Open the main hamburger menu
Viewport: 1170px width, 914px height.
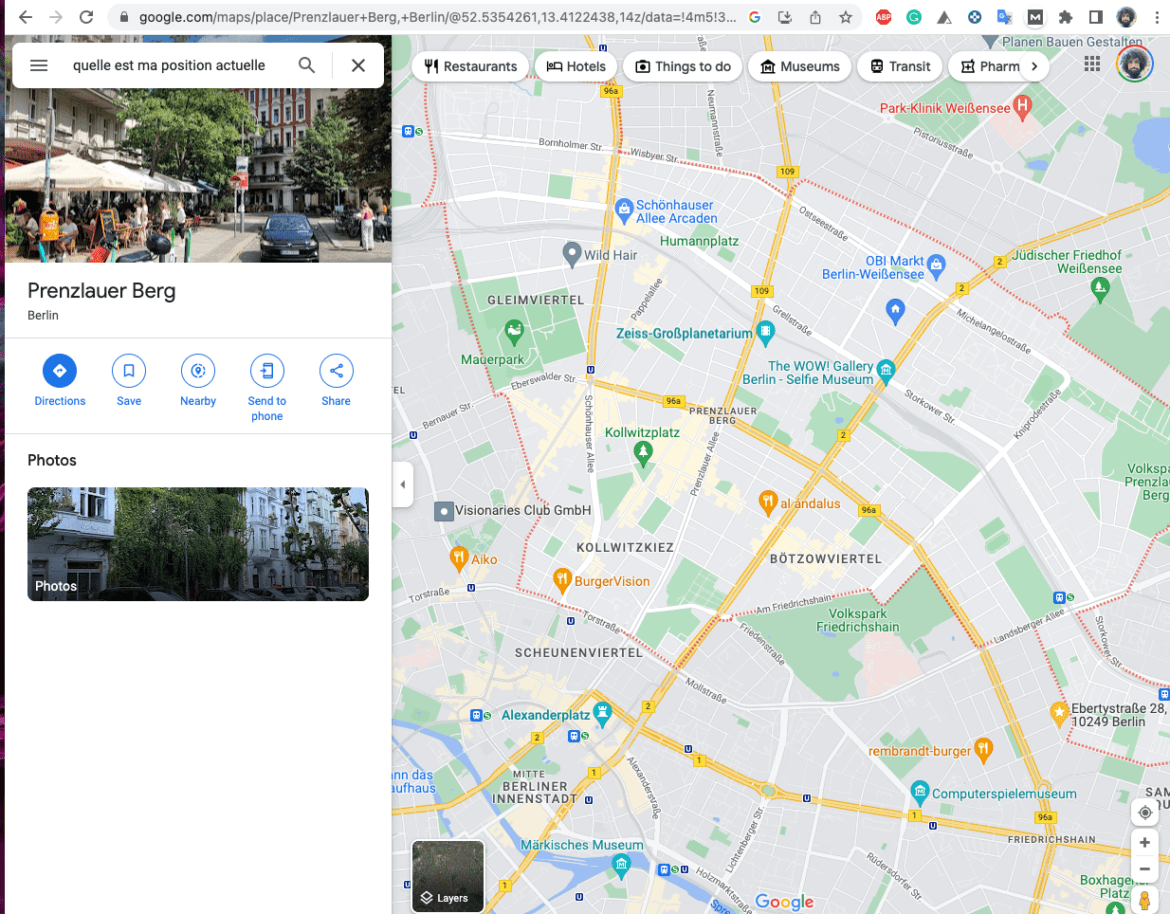click(x=38, y=64)
